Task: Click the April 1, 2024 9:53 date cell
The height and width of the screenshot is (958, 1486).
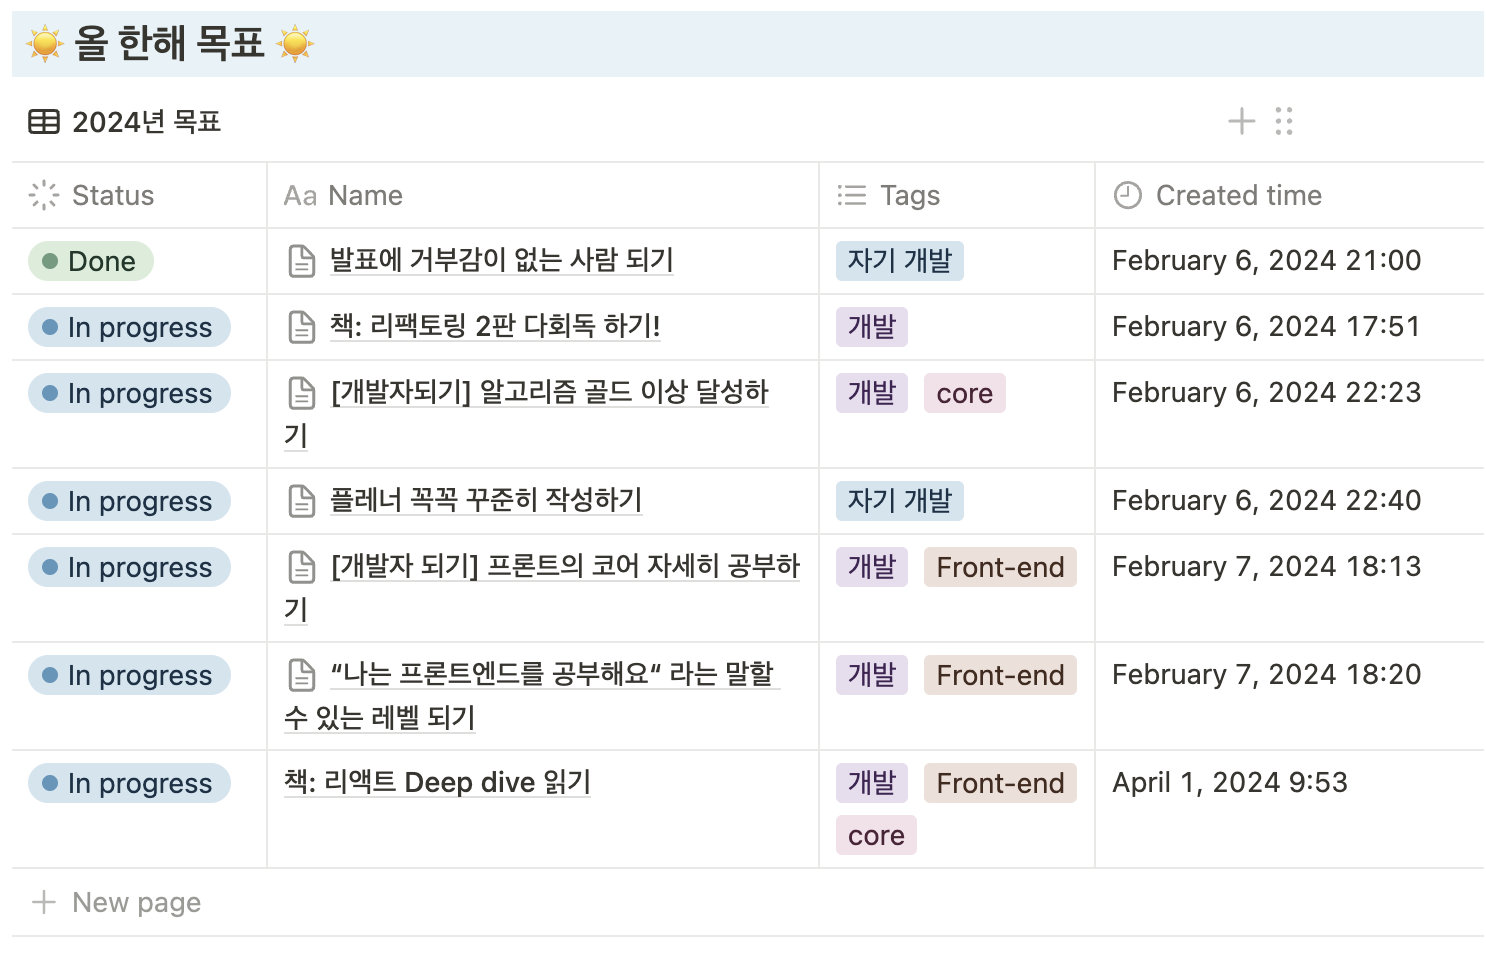Action: coord(1229,782)
